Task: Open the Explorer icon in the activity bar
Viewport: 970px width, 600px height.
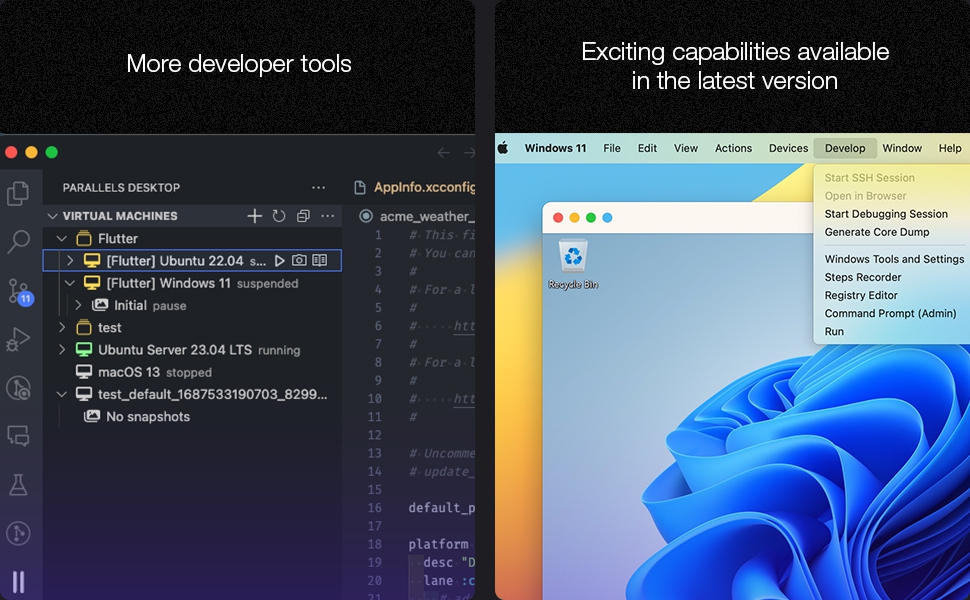Action: pos(18,193)
